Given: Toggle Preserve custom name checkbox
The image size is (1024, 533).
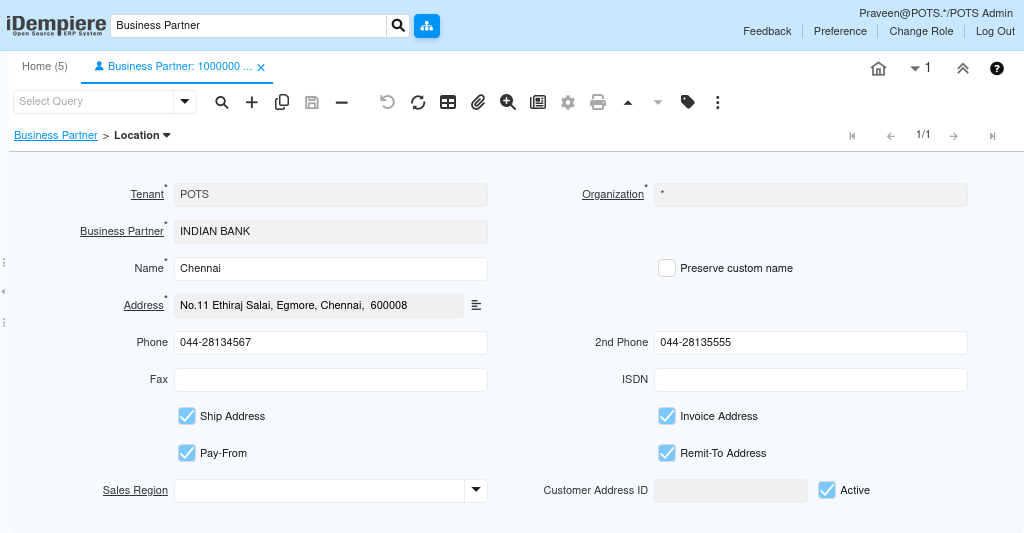Looking at the screenshot, I should pos(667,268).
